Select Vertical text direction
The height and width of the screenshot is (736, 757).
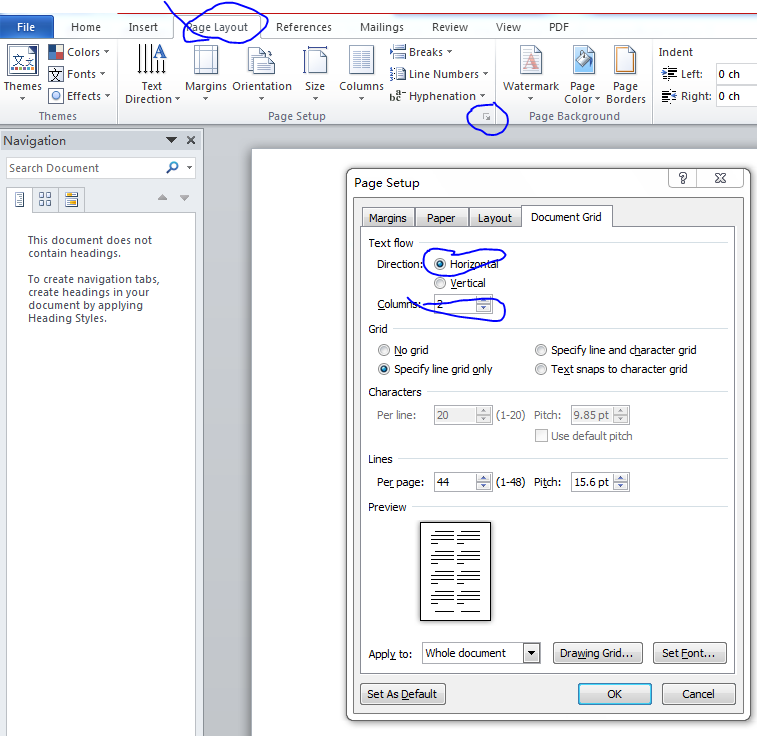pyautogui.click(x=460, y=283)
